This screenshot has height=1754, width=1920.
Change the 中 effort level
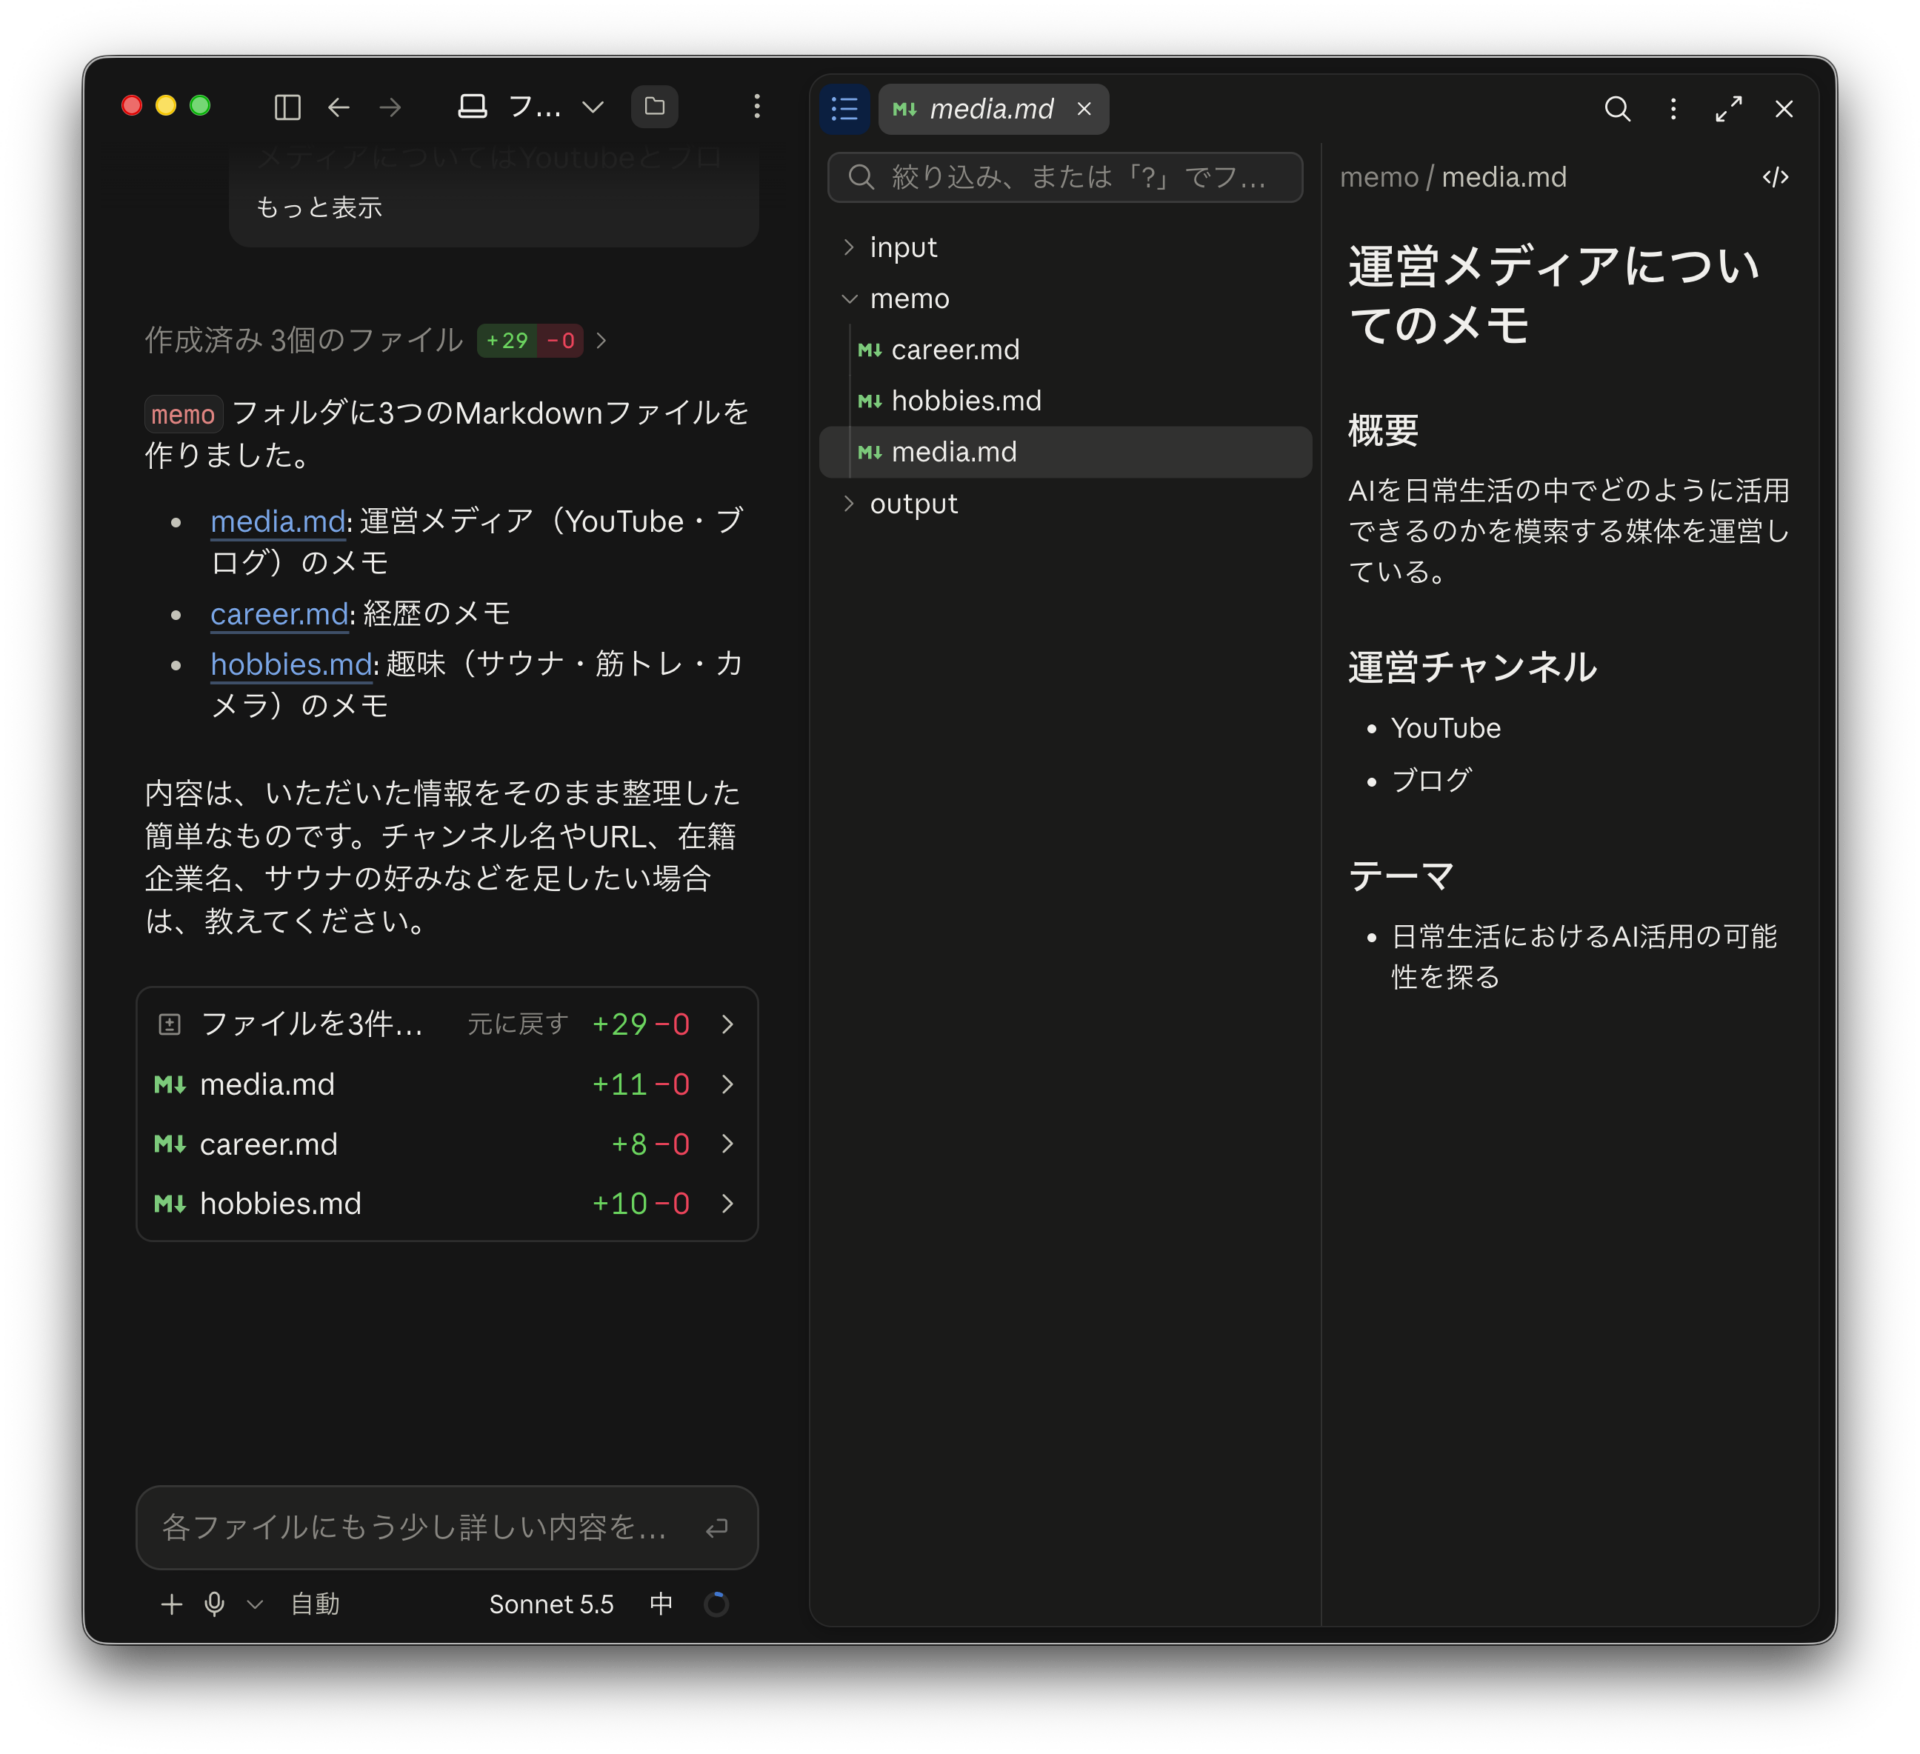[661, 1604]
